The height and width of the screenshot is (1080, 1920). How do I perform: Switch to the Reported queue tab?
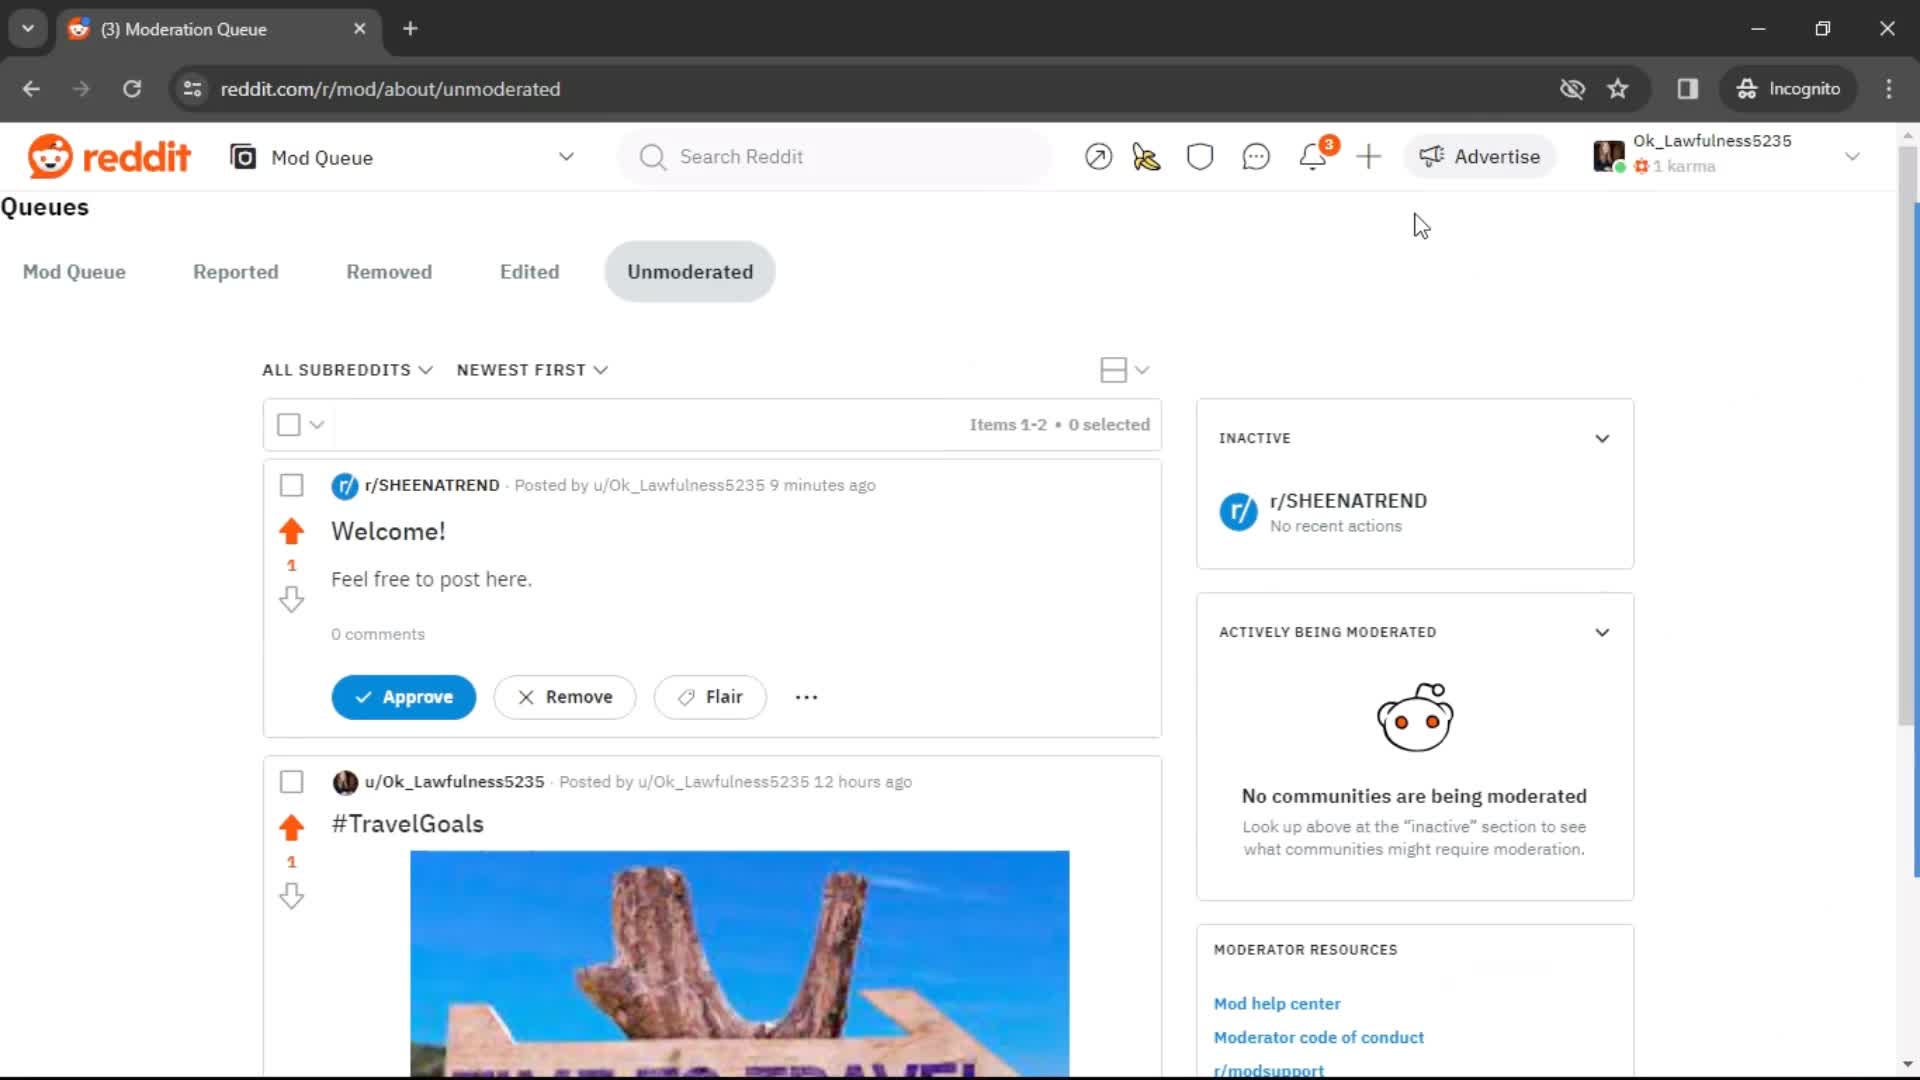[x=235, y=272]
